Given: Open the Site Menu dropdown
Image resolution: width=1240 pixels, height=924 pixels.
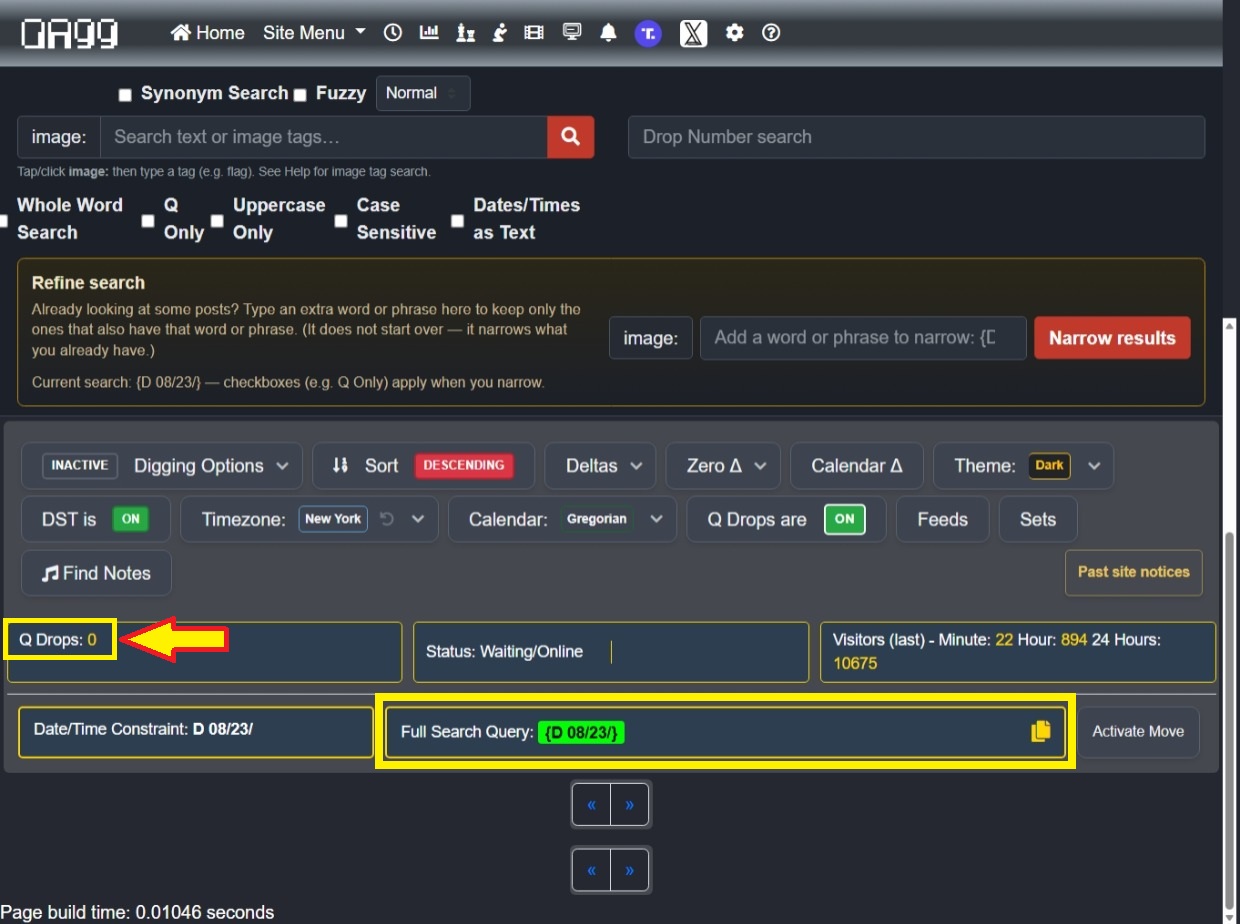Looking at the screenshot, I should click(x=315, y=33).
